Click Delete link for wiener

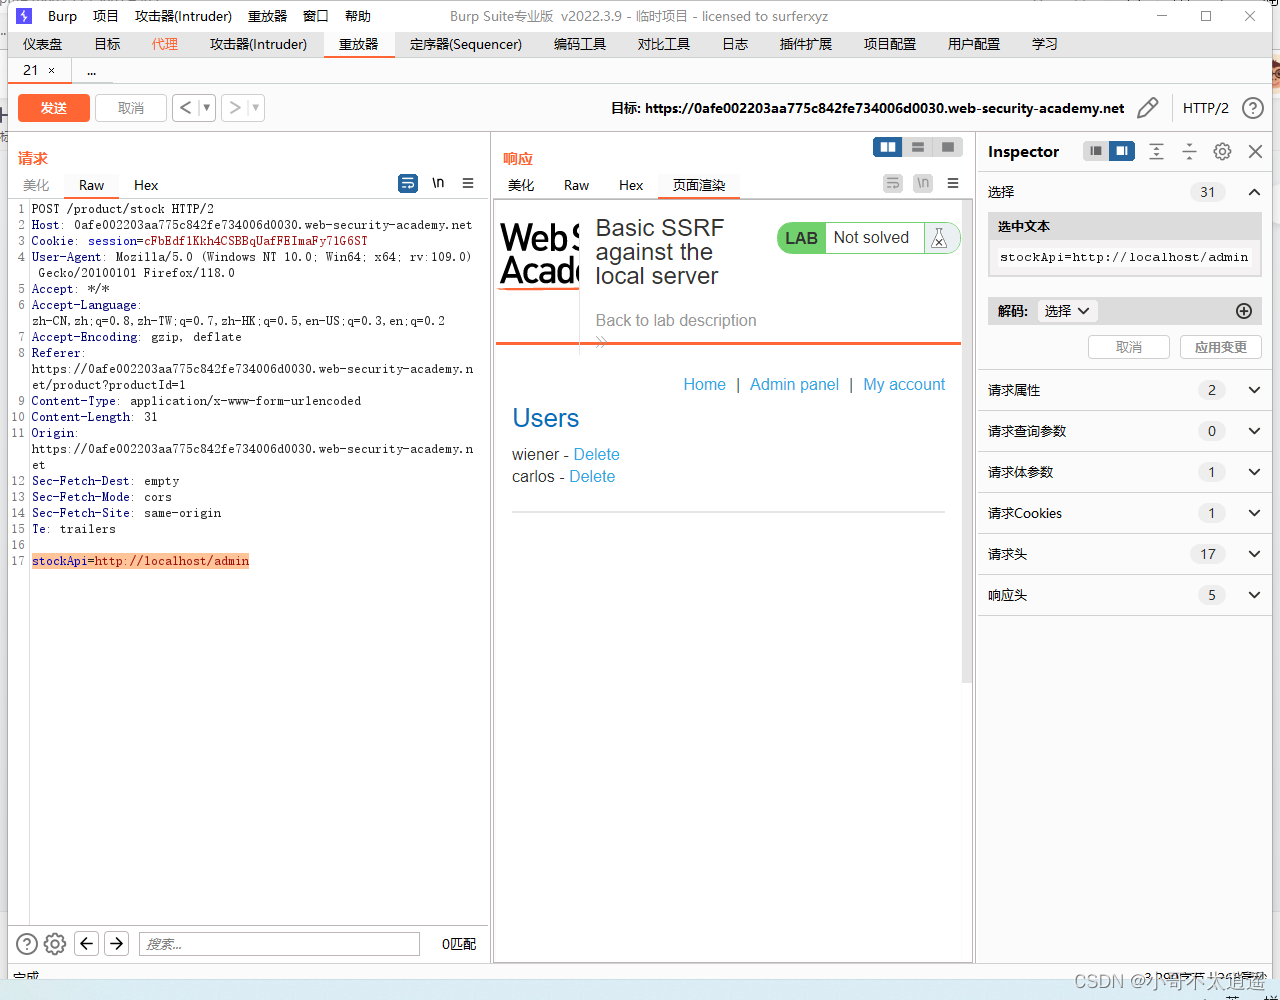coord(597,454)
